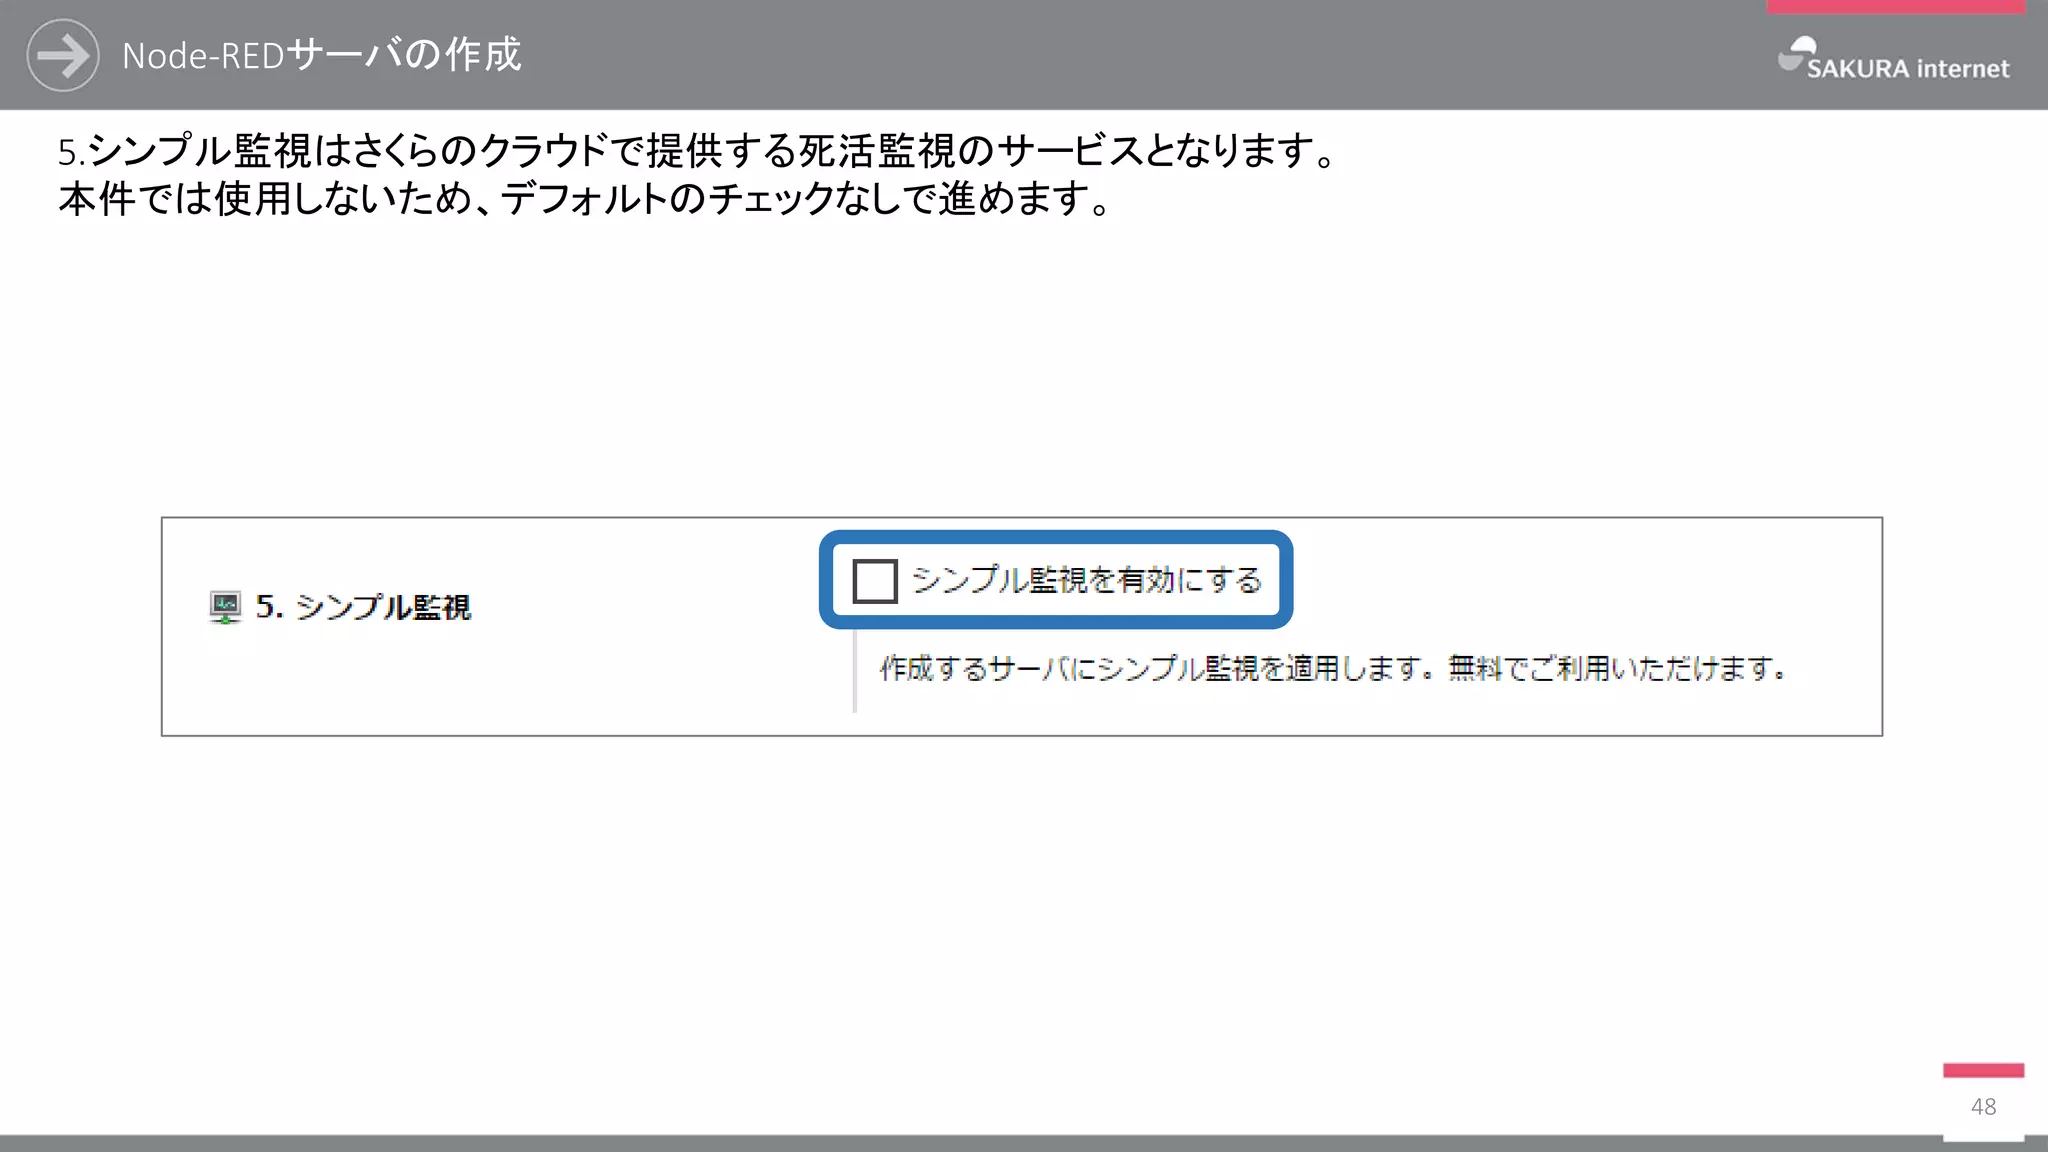
Task: Click the monitor icon beside 5. シンプル監視
Action: click(225, 607)
